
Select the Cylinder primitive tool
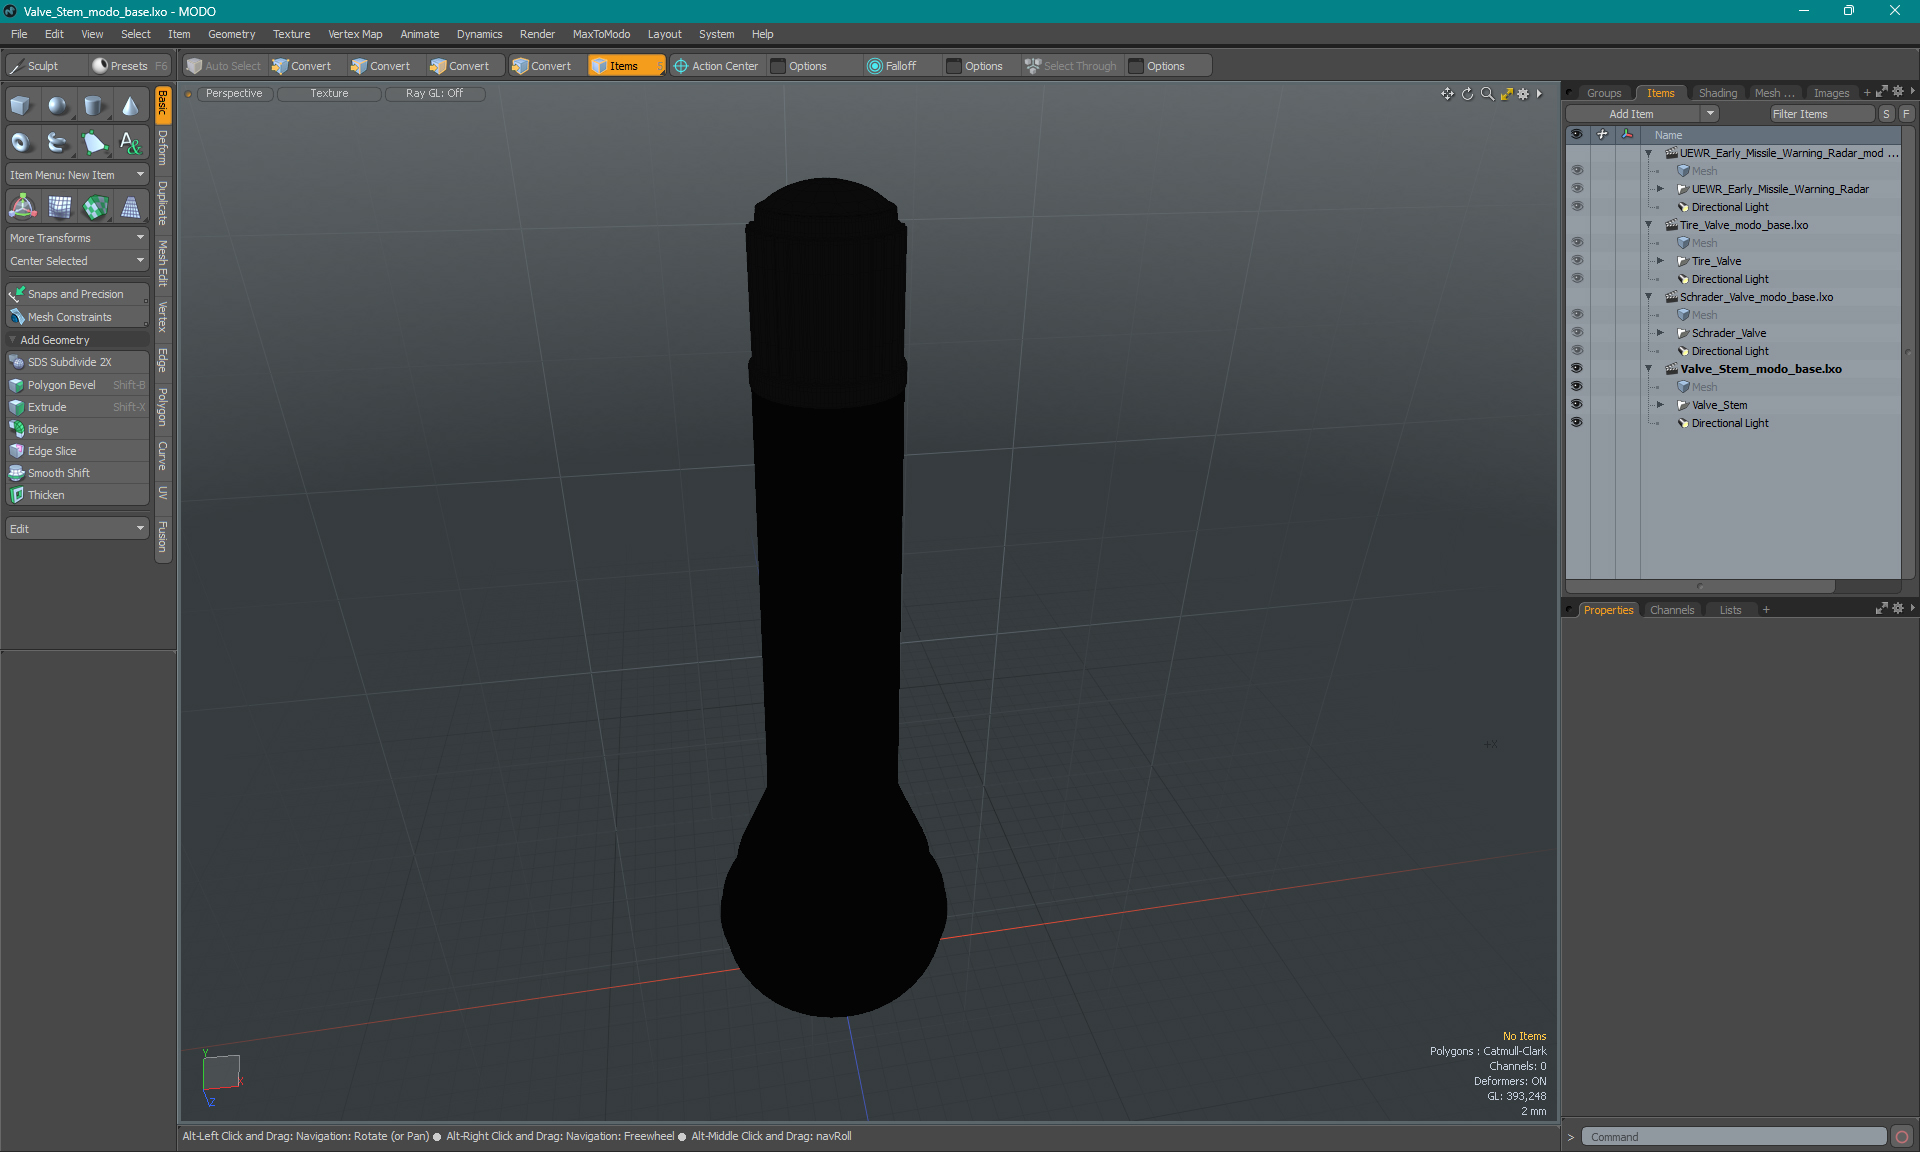pos(94,106)
